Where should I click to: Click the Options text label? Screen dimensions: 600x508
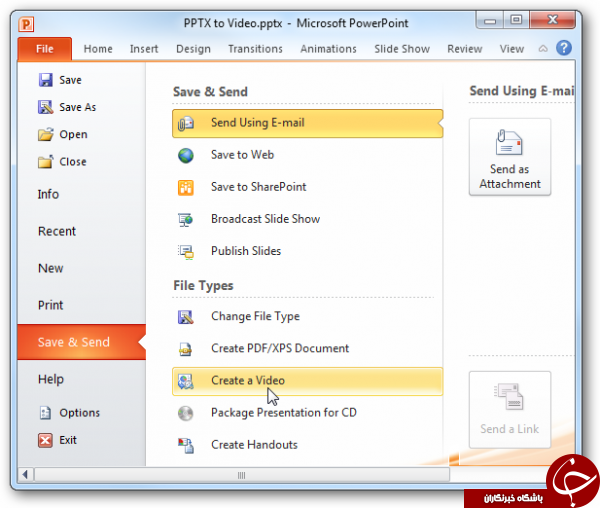[80, 413]
